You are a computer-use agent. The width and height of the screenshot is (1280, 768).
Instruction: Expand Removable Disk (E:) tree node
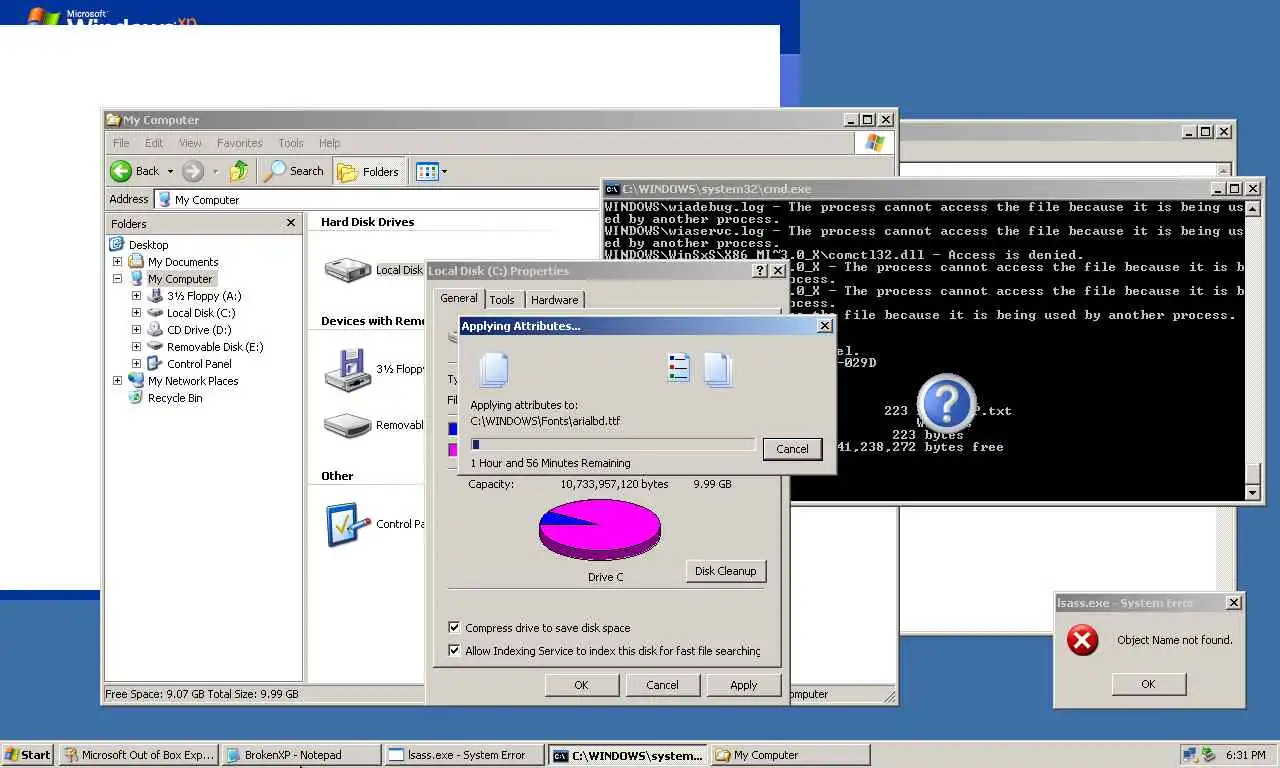pos(136,347)
